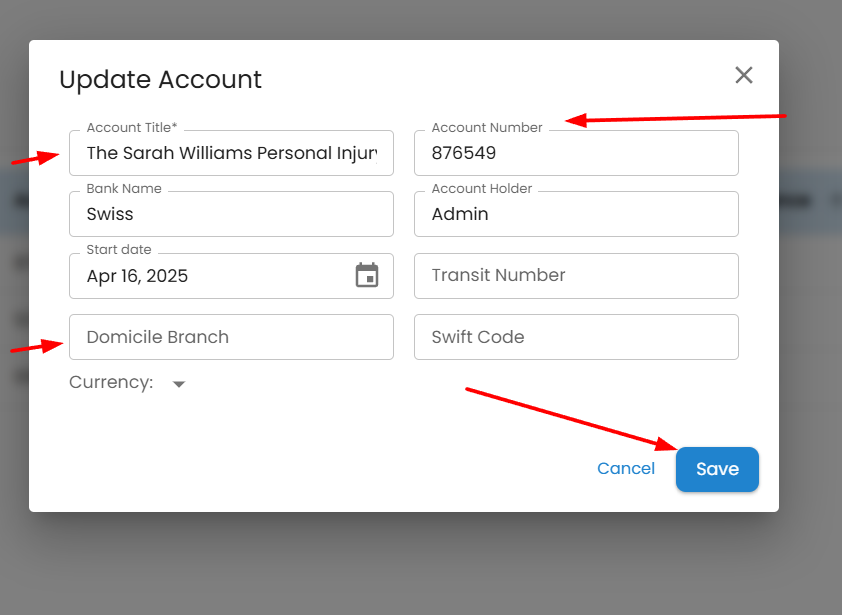Open the Start date calendar picker
Viewport: 842px width, 615px height.
[x=367, y=275]
